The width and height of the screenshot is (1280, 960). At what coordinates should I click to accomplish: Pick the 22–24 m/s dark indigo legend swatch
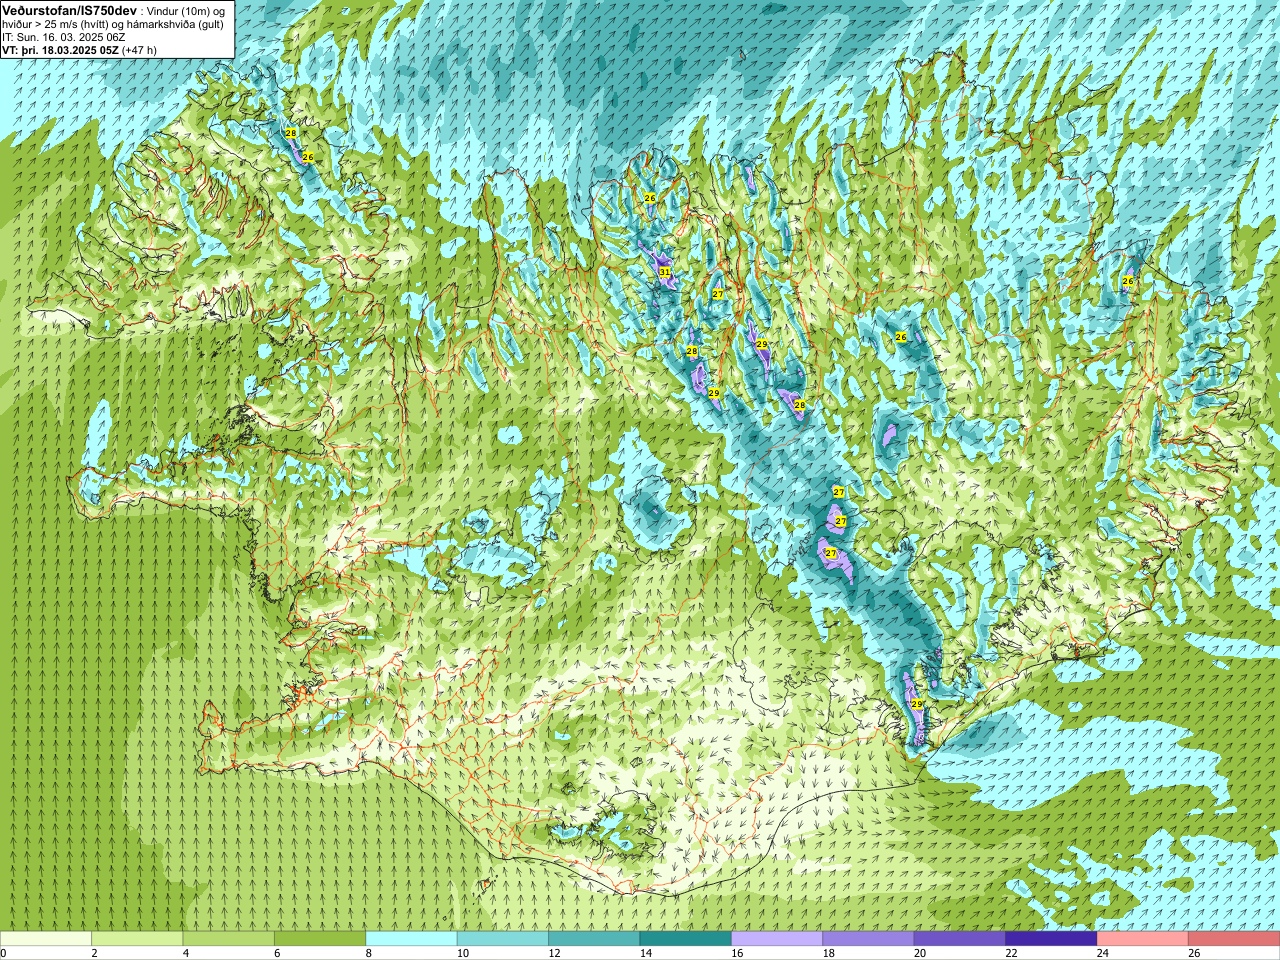pyautogui.click(x=1051, y=939)
